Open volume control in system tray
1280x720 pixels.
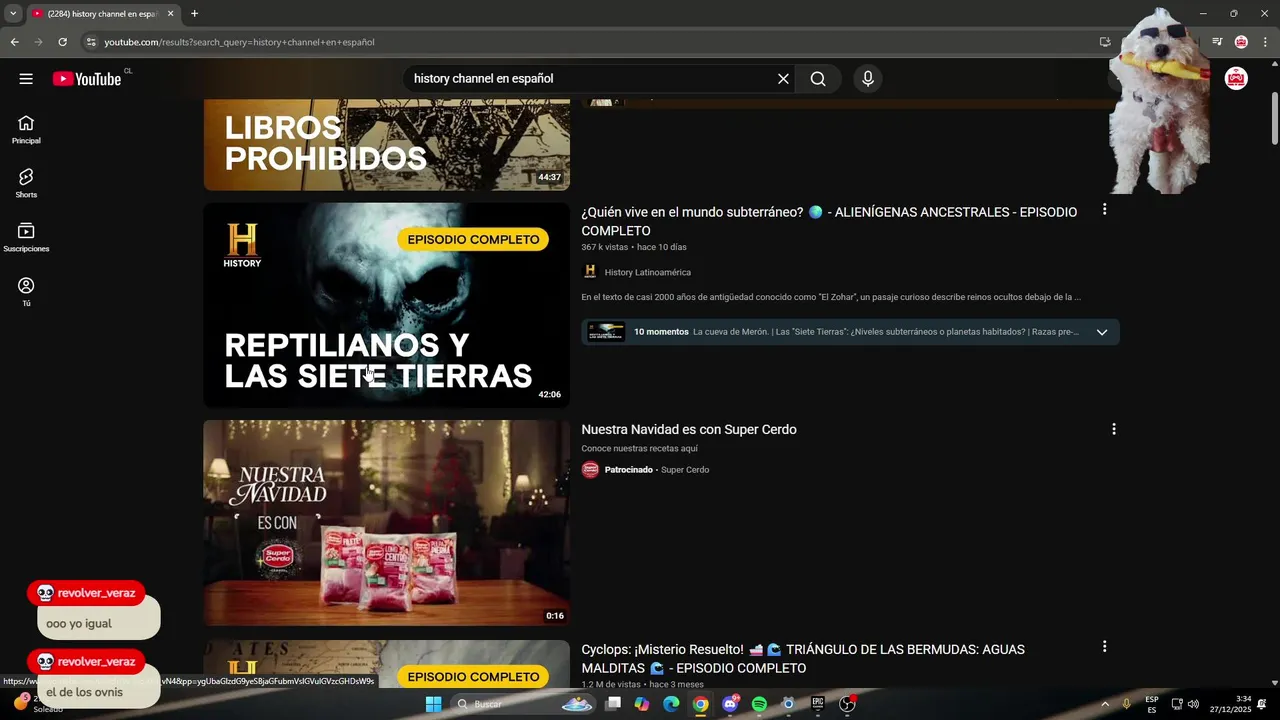pyautogui.click(x=1193, y=704)
